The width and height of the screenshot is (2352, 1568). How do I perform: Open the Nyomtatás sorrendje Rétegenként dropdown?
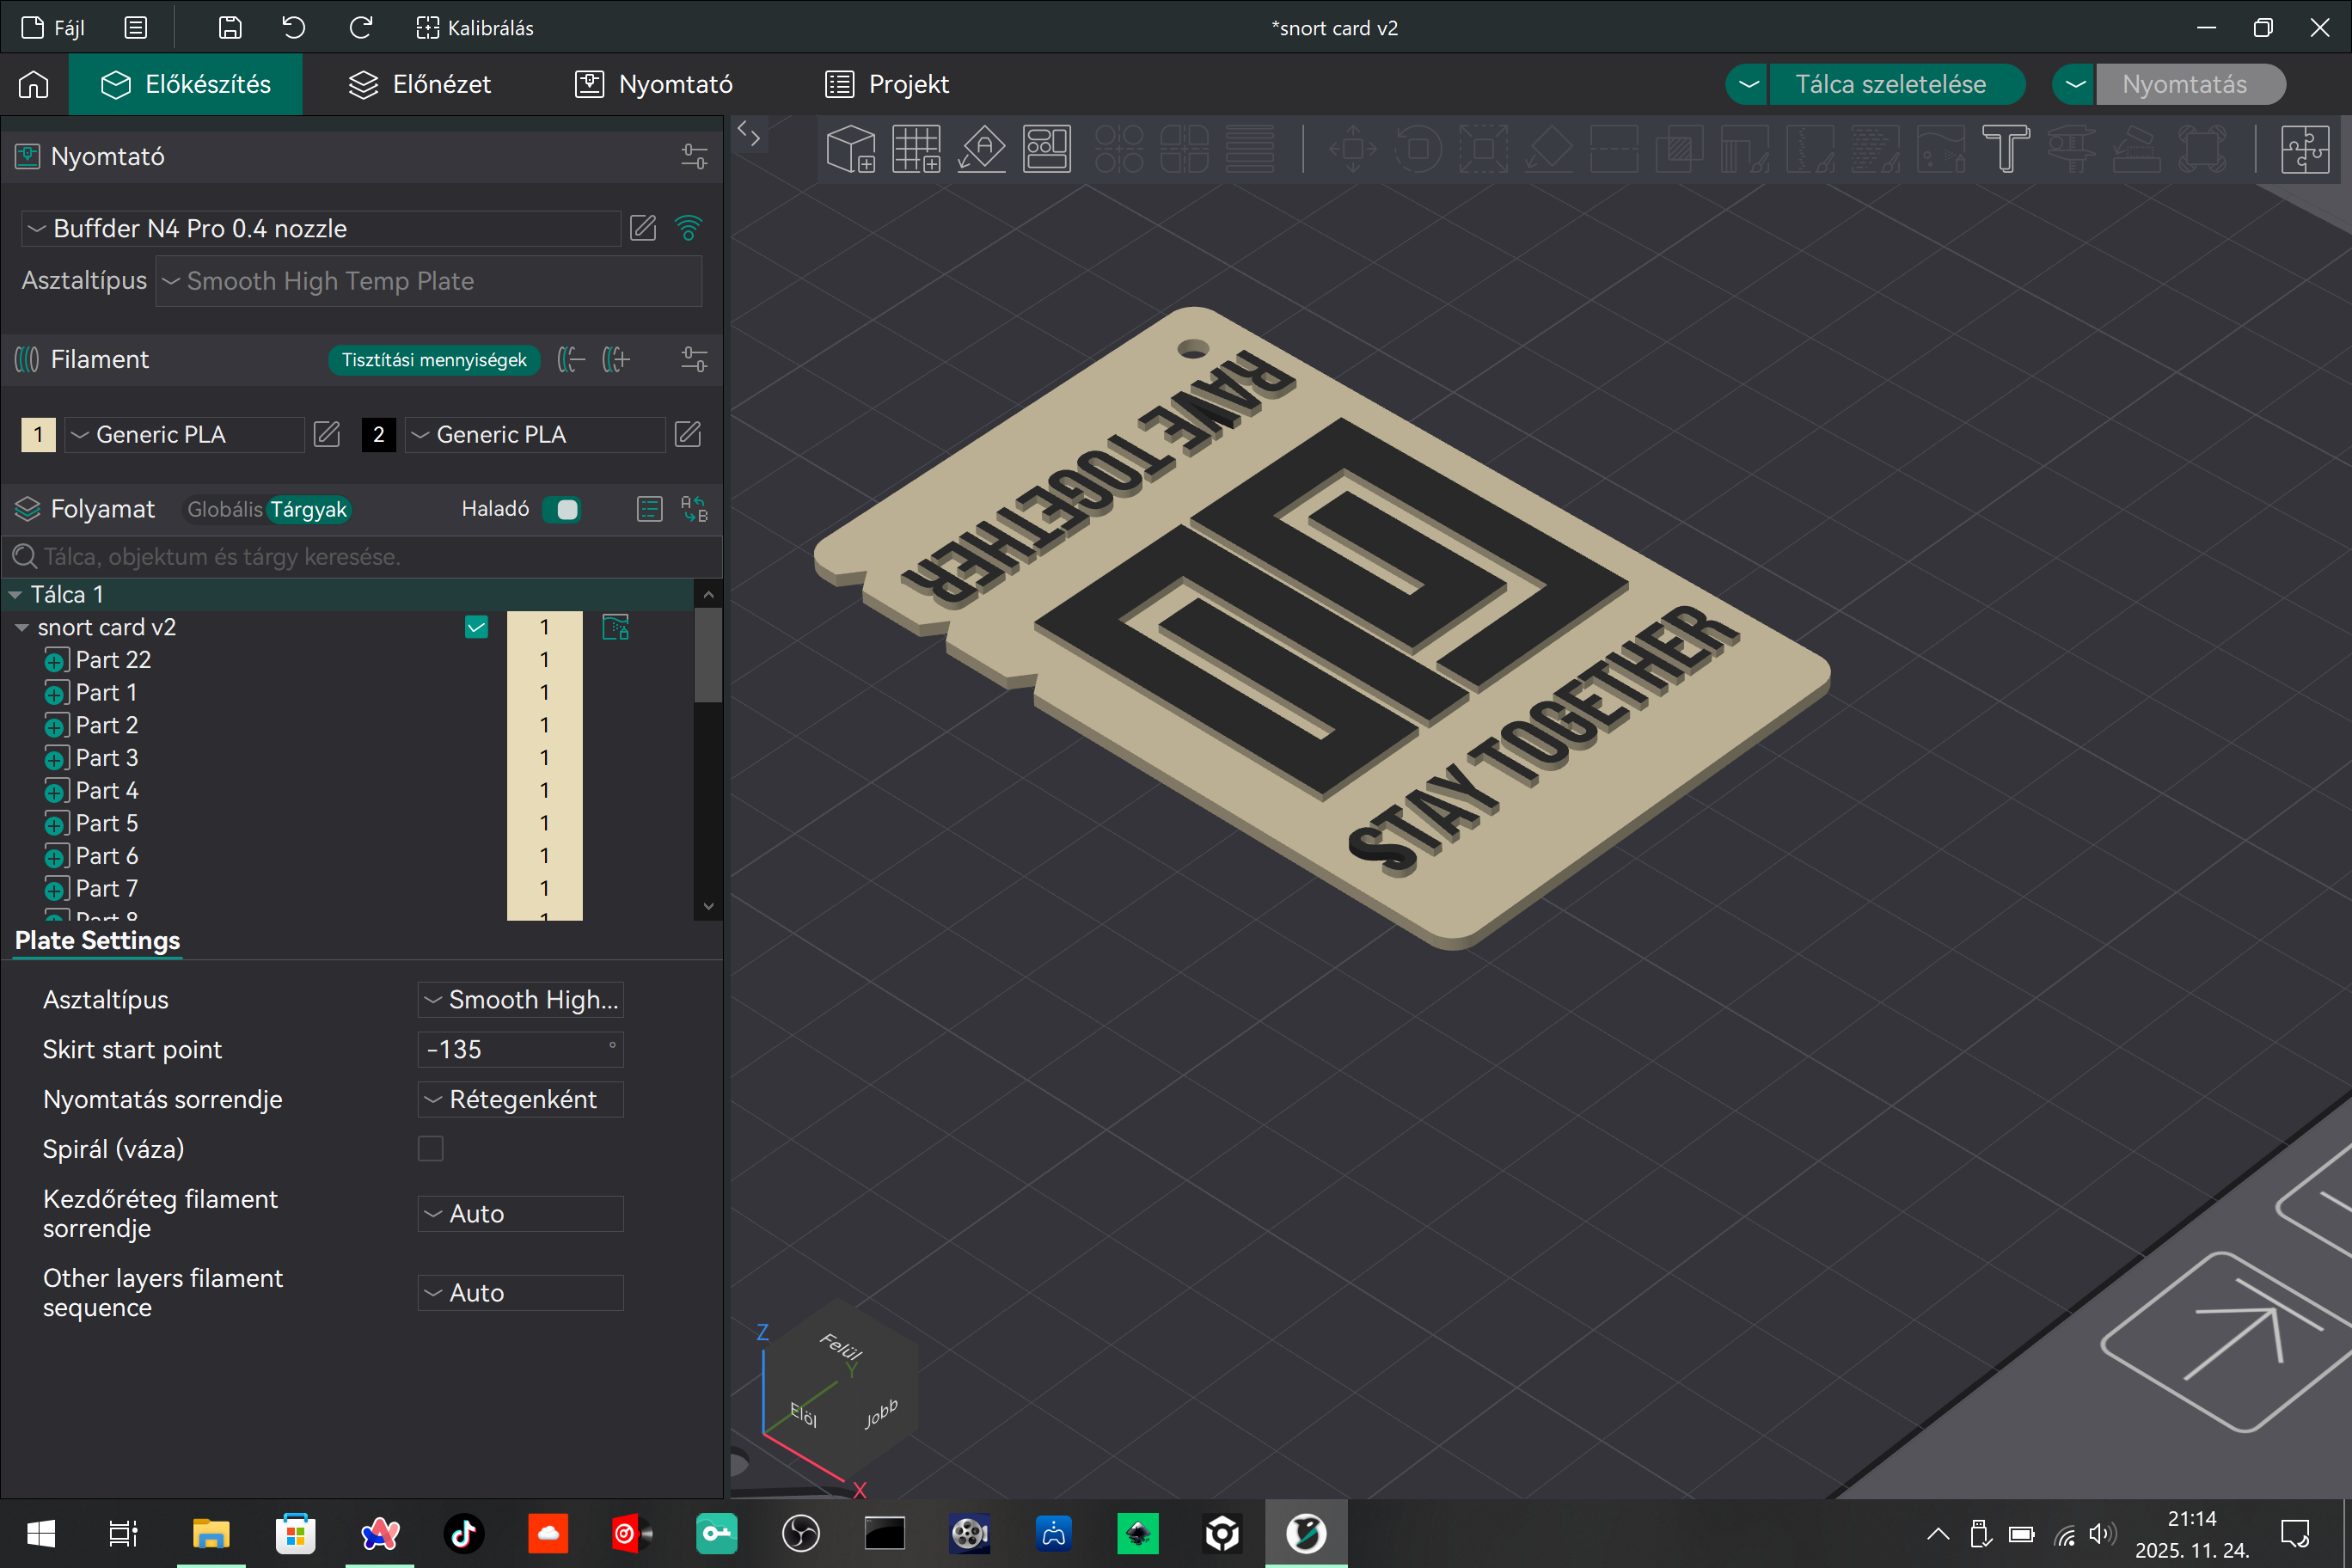pyautogui.click(x=520, y=1099)
